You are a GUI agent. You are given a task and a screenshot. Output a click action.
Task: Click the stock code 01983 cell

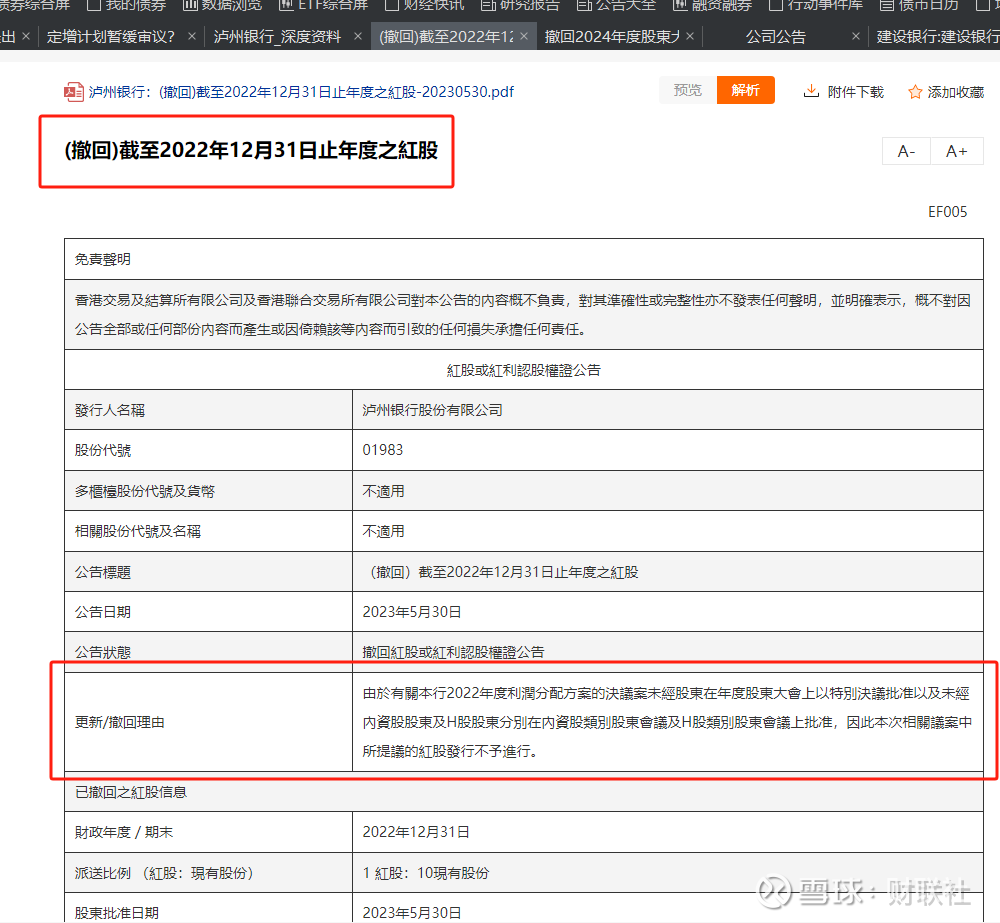[x=668, y=450]
